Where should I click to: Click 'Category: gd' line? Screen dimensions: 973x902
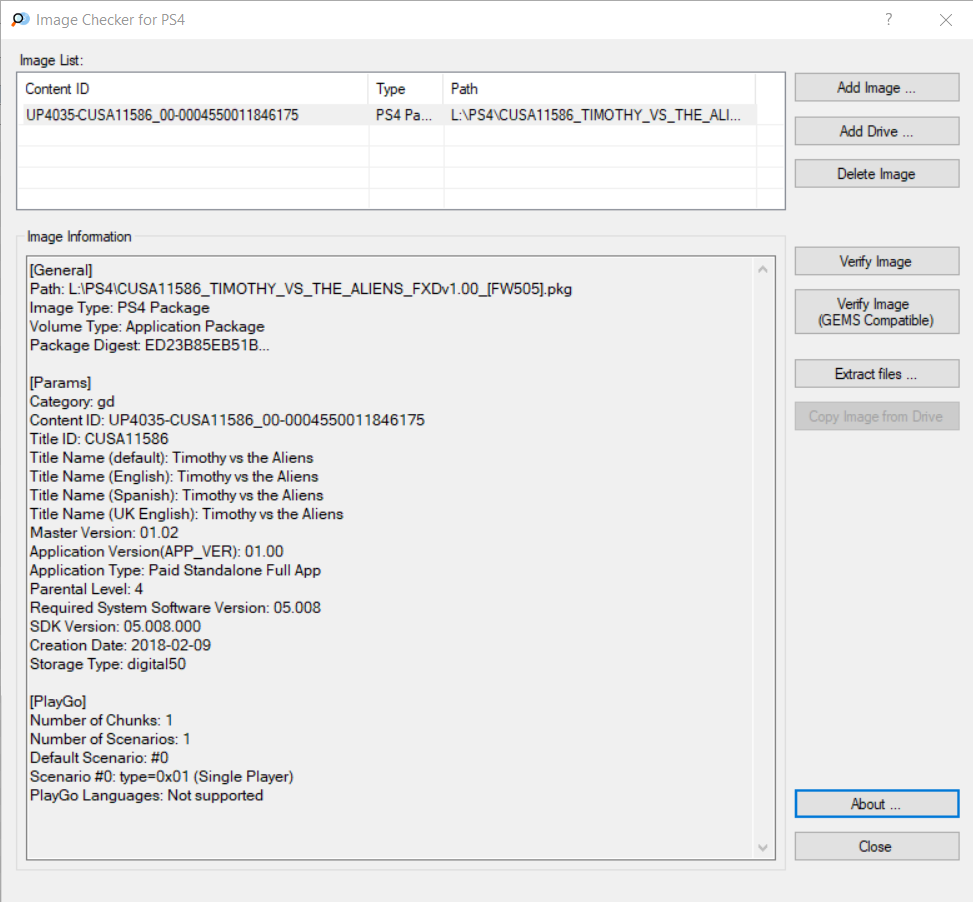(72, 401)
